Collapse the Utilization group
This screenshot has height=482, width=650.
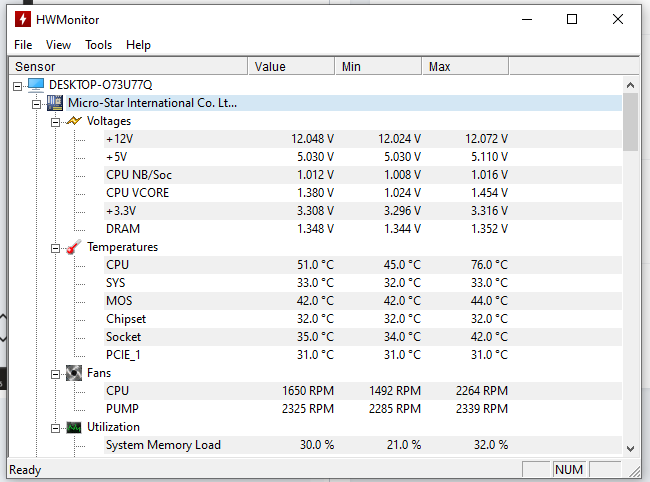(x=55, y=429)
